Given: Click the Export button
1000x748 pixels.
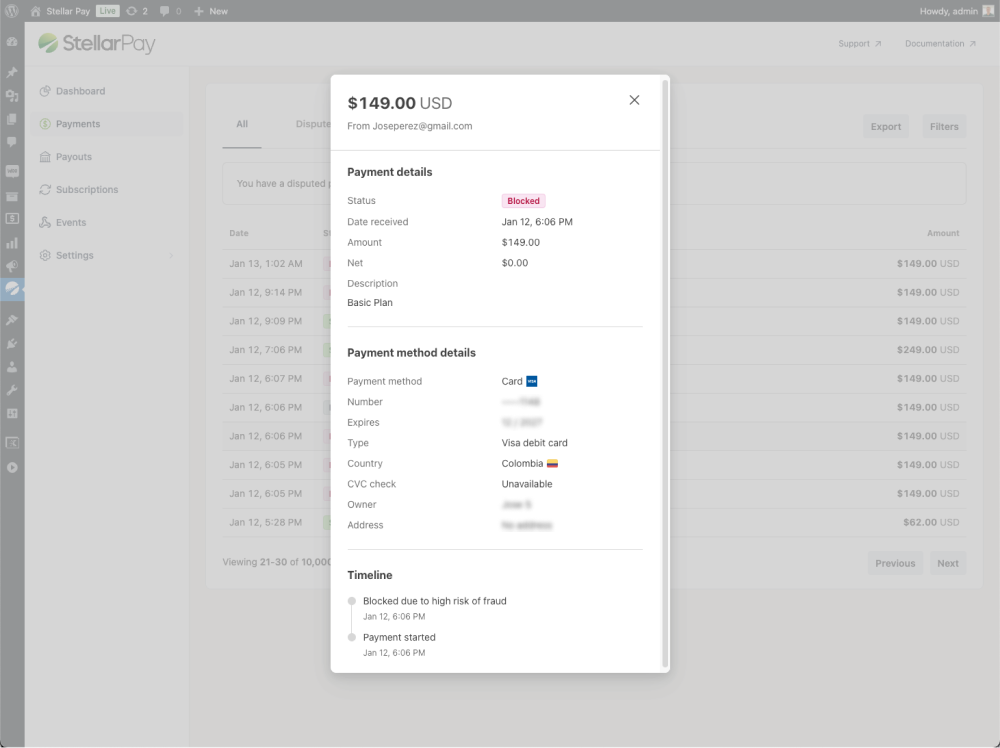Looking at the screenshot, I should coord(885,127).
